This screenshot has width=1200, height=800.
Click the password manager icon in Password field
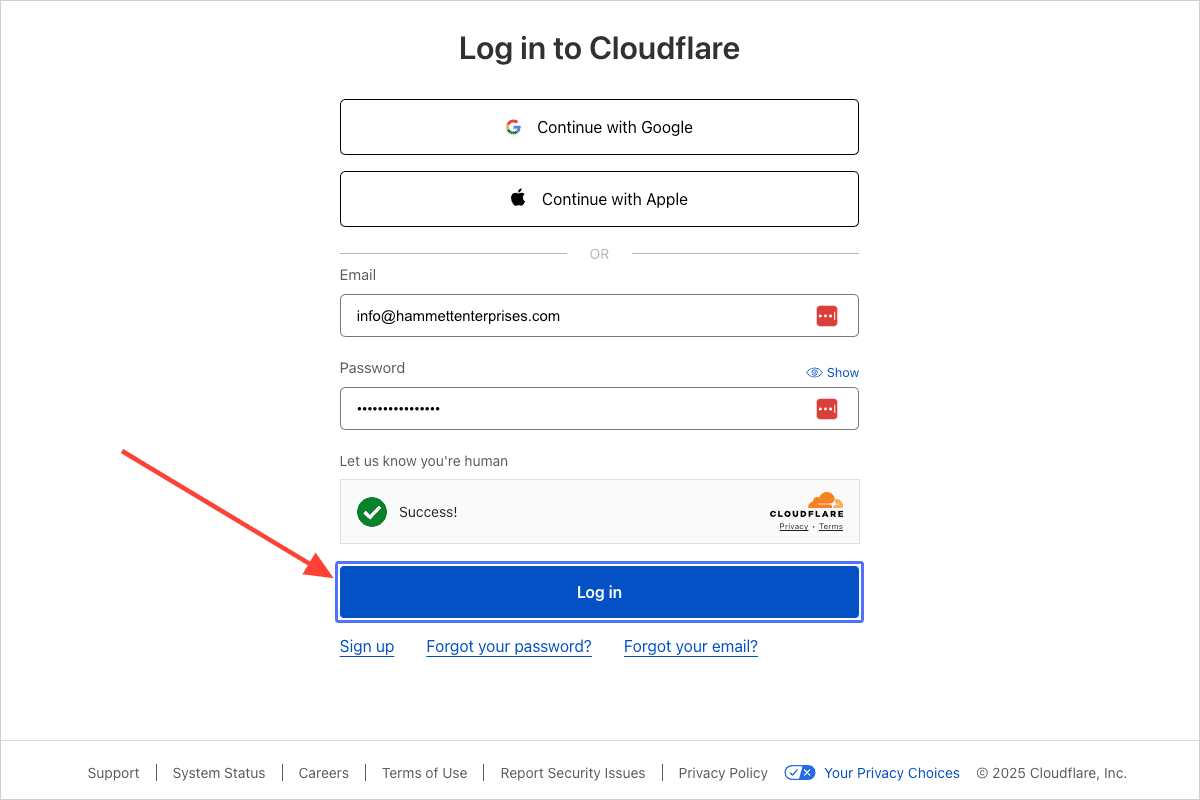pyautogui.click(x=826, y=409)
